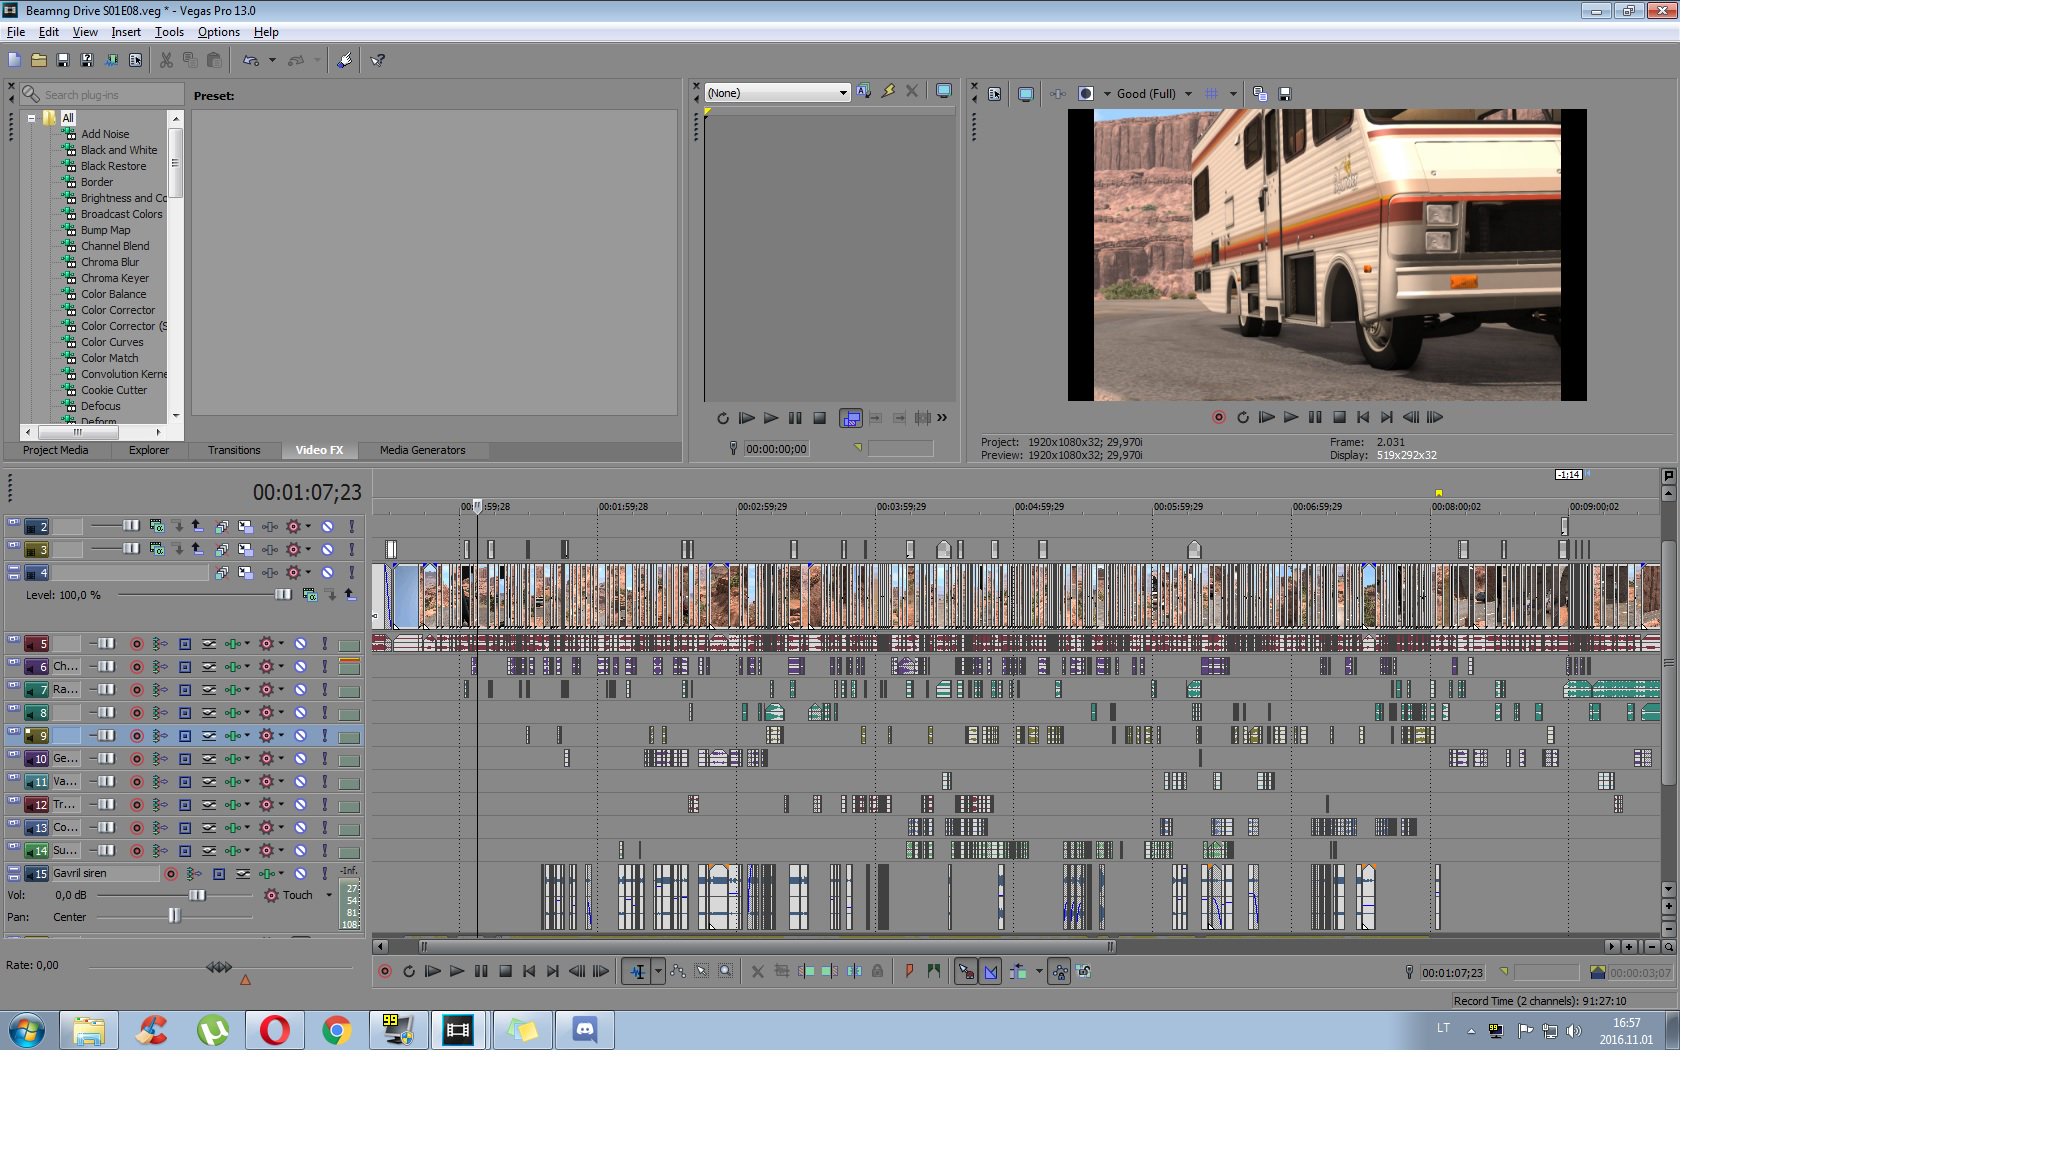Open the Tools menu
The width and height of the screenshot is (2048, 1152).
[169, 32]
